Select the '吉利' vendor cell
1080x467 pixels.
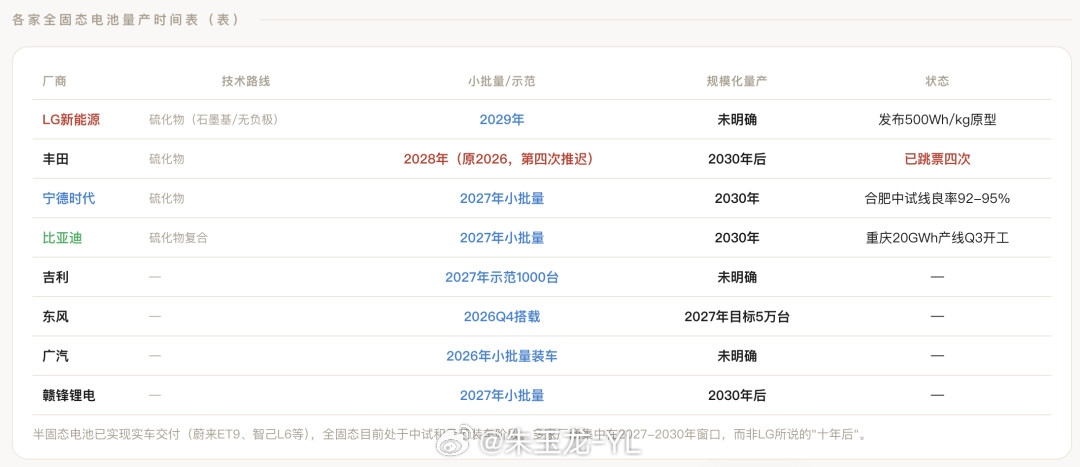(x=56, y=277)
